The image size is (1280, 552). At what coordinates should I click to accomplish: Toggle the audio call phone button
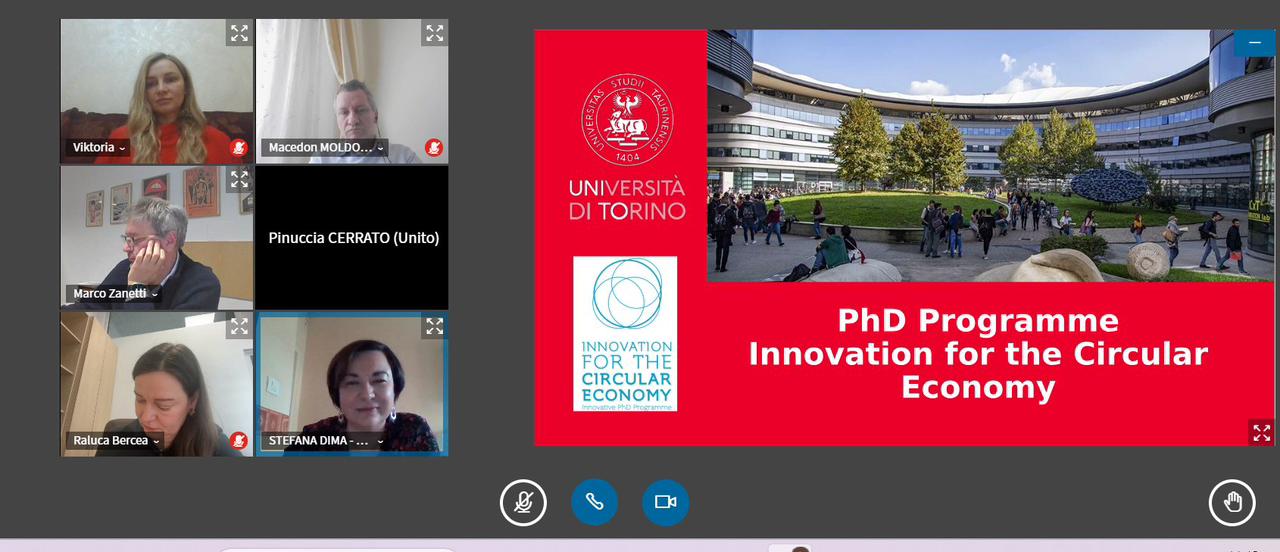[x=594, y=502]
